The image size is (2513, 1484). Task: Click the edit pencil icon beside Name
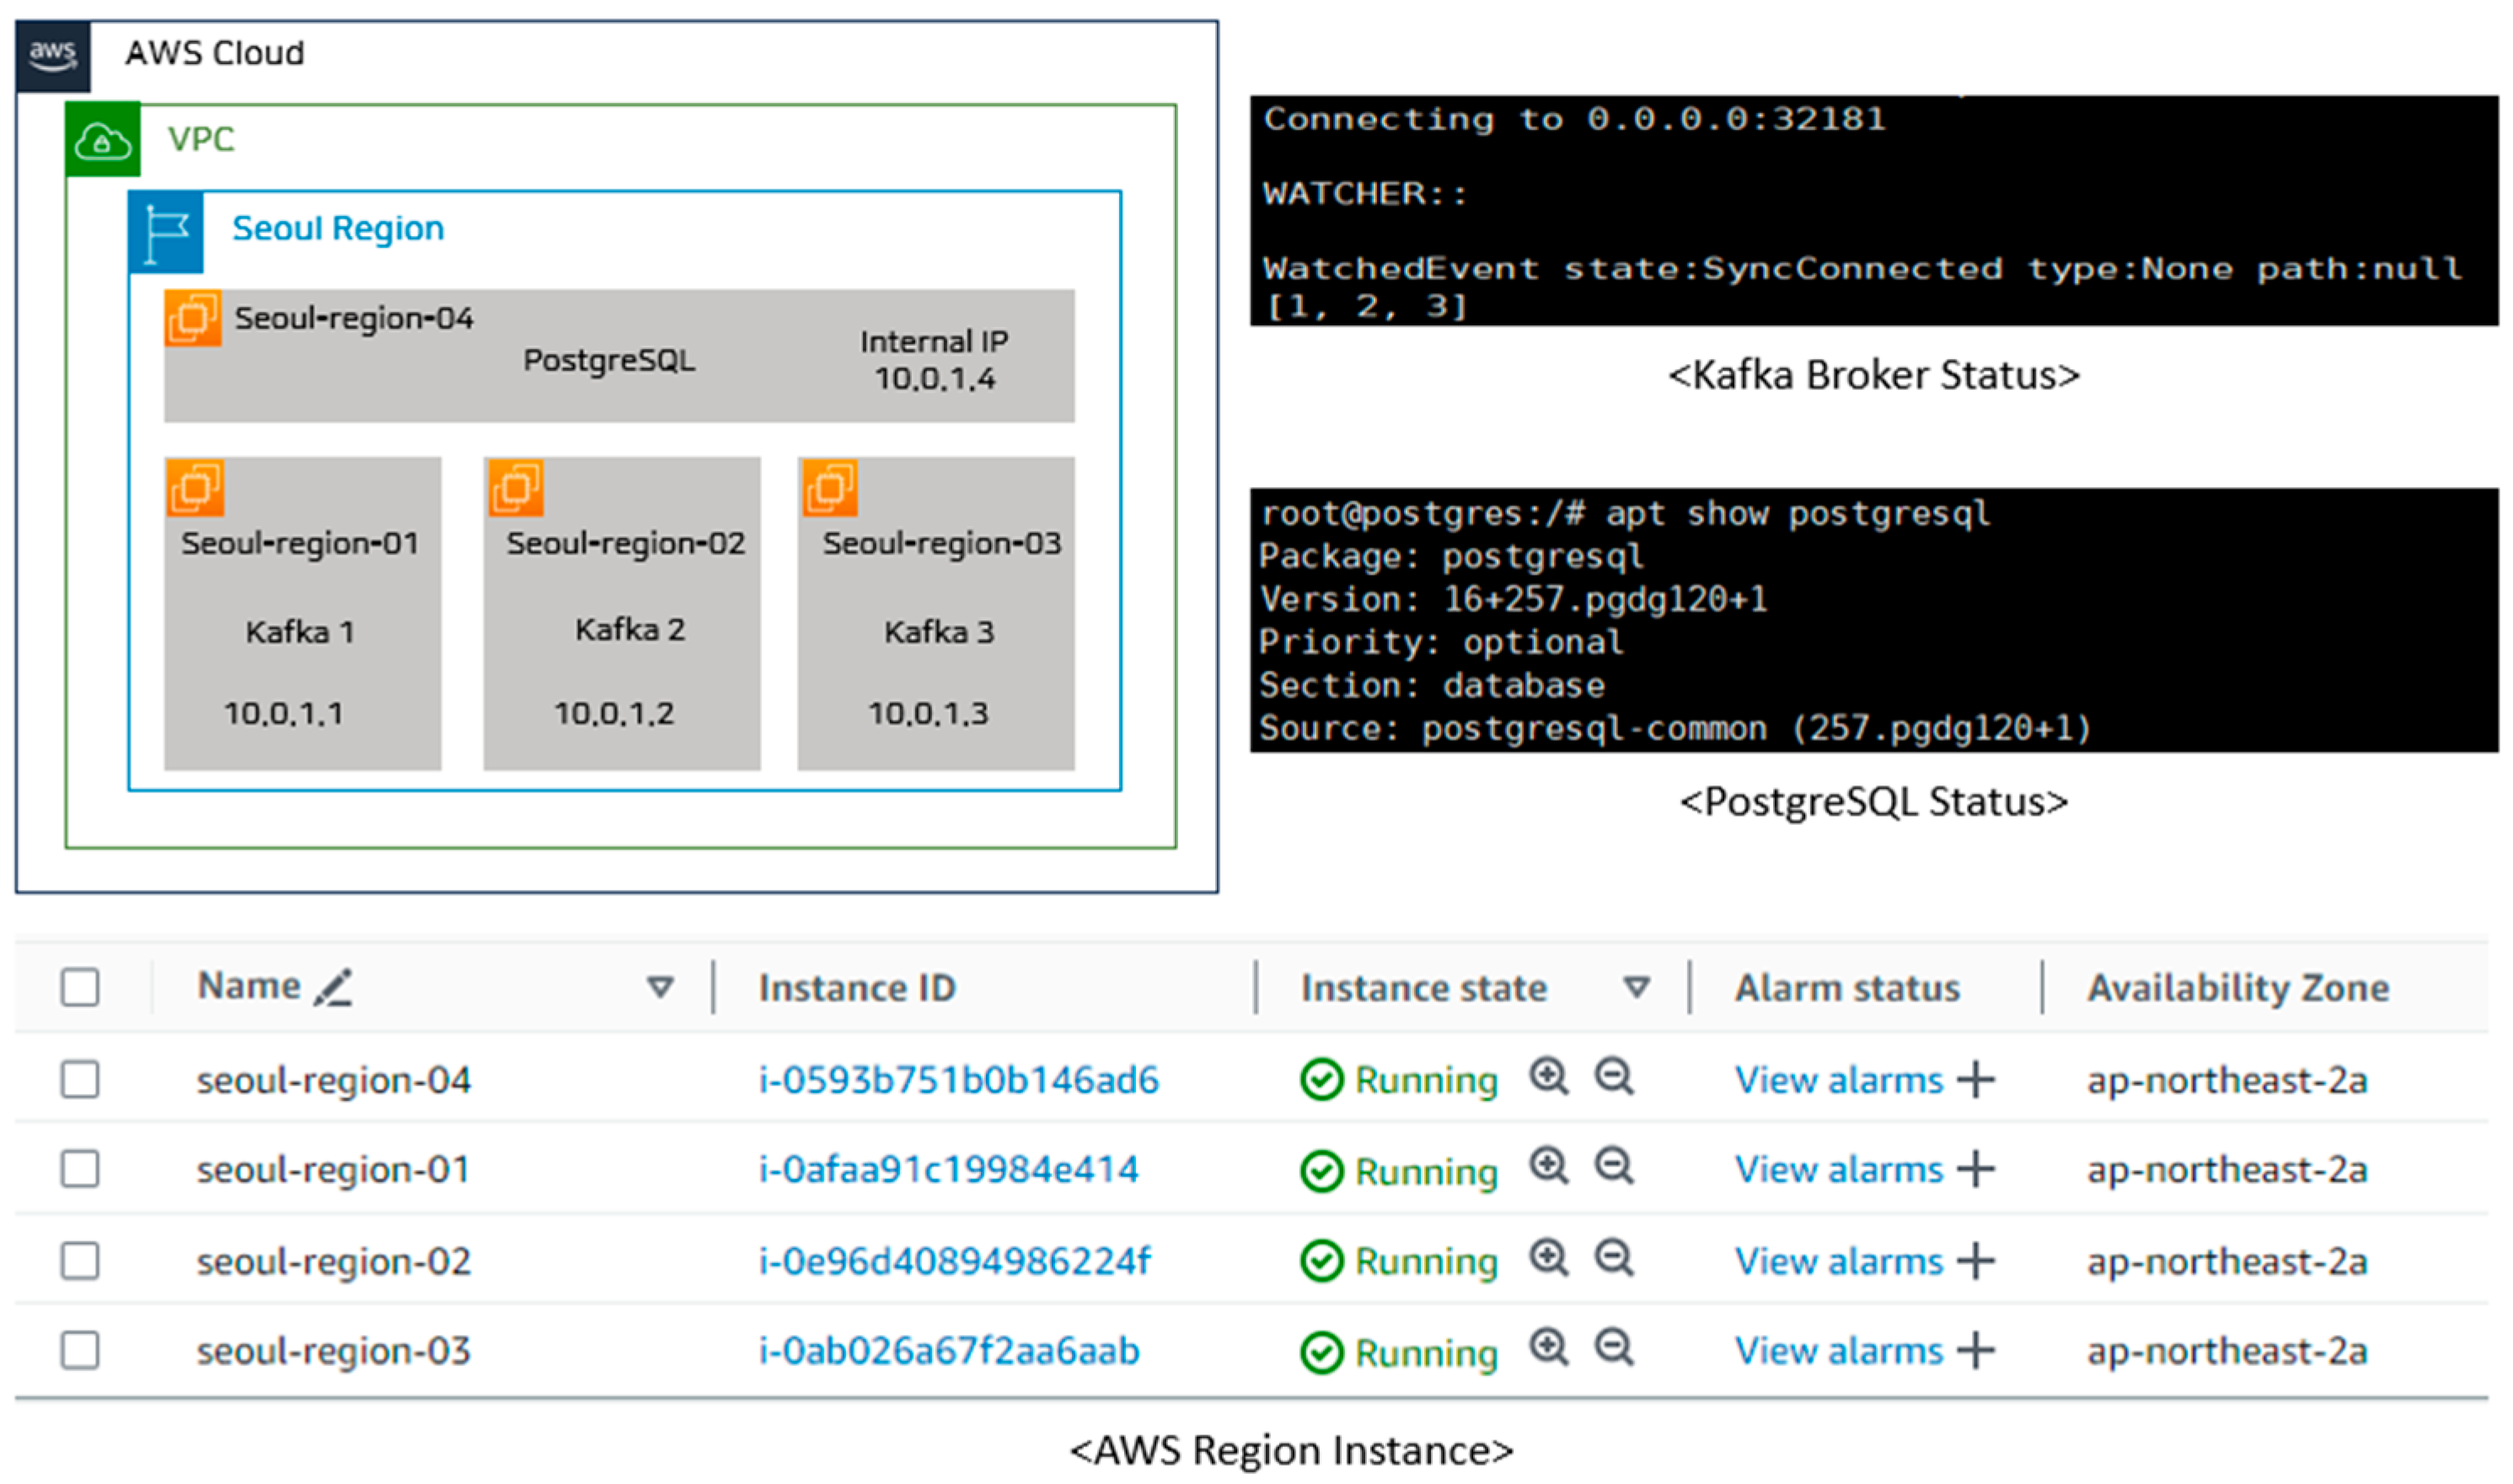click(x=333, y=987)
